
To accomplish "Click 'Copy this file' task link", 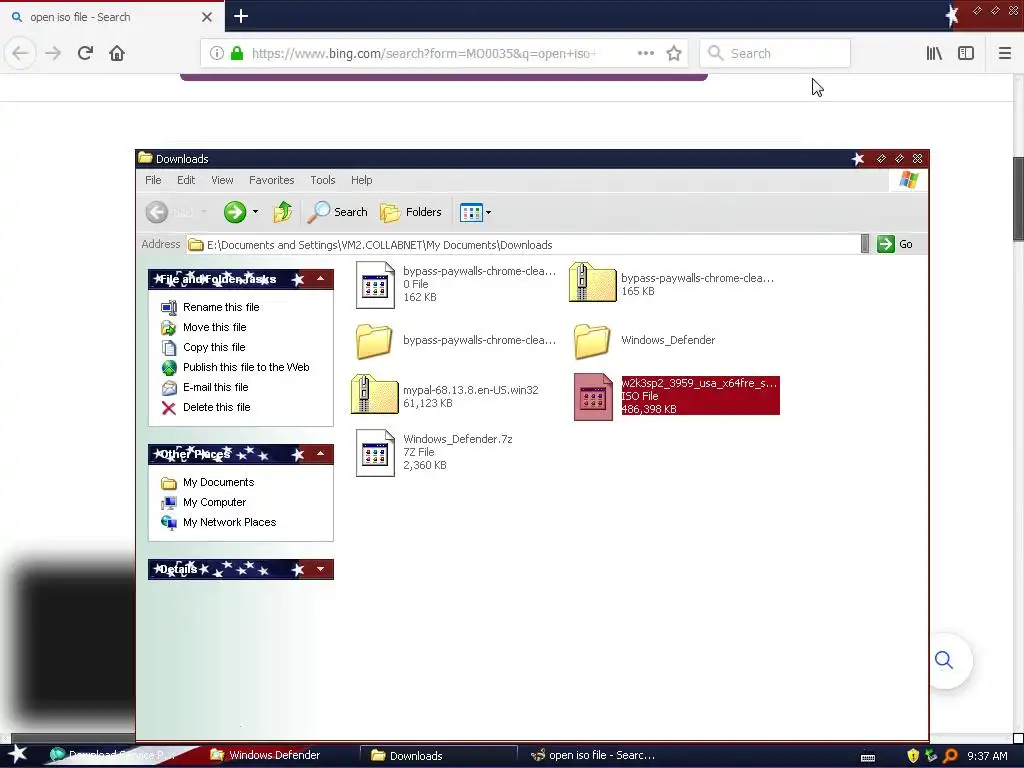I will point(214,347).
